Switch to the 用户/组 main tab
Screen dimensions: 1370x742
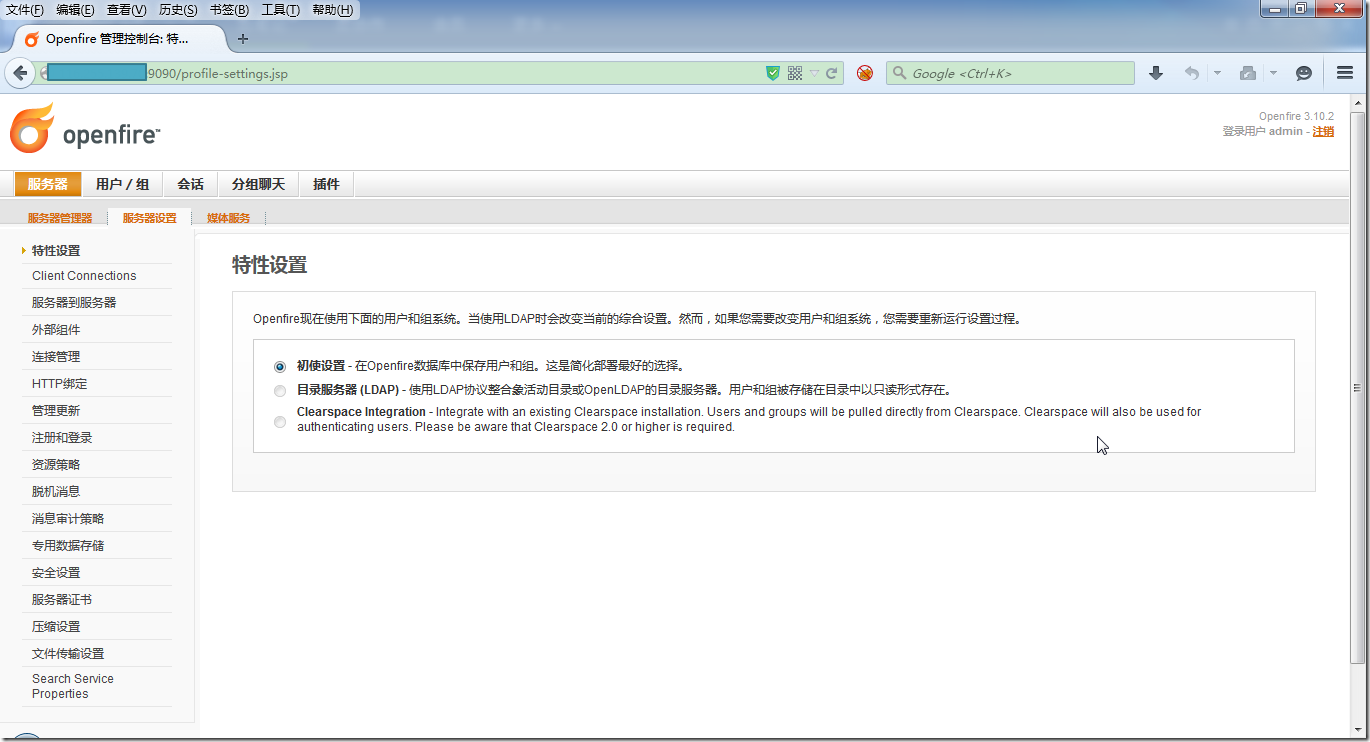(x=122, y=184)
